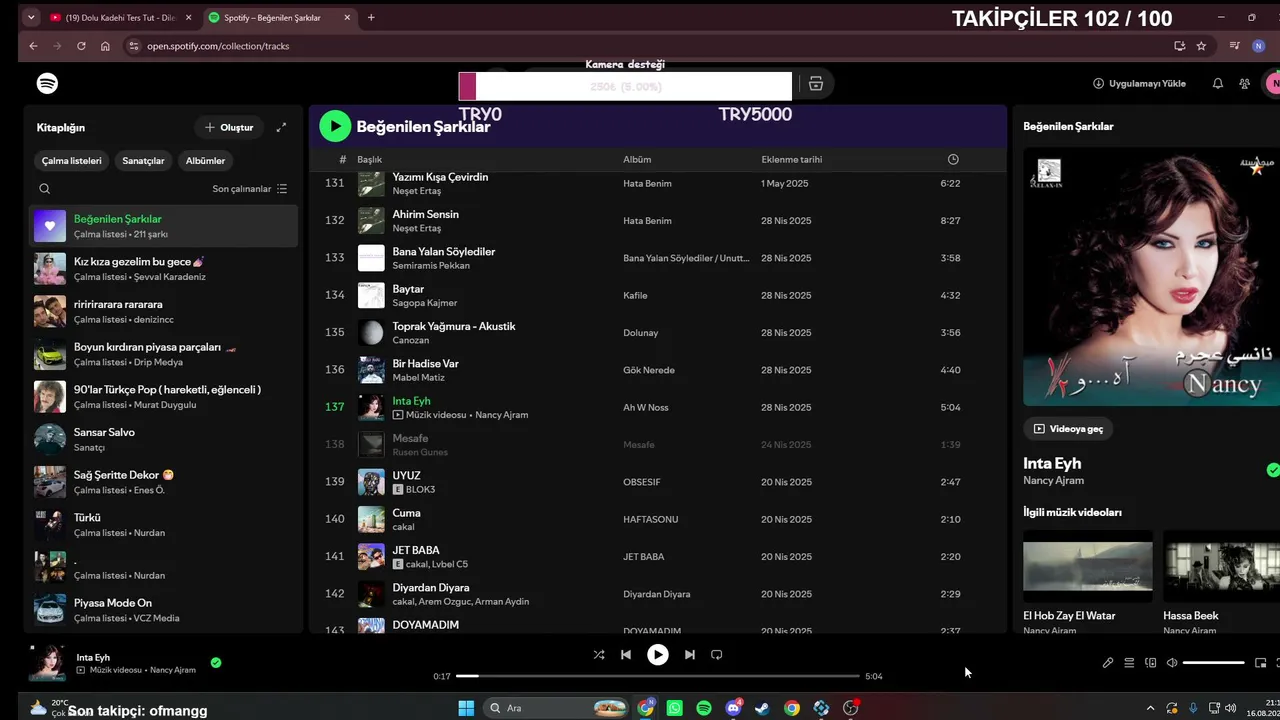The height and width of the screenshot is (720, 1280).
Task: Open WhatsApp from the taskbar
Action: (x=675, y=708)
